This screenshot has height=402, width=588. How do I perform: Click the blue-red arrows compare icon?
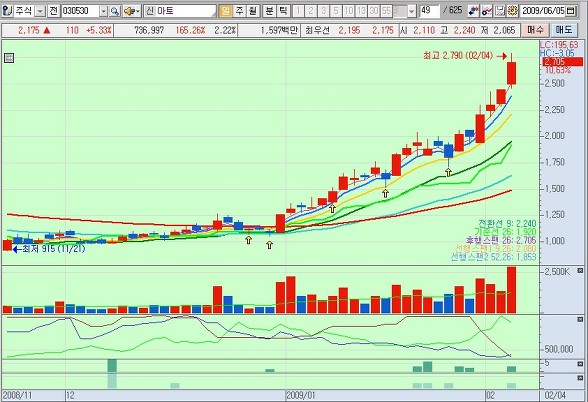(x=473, y=11)
